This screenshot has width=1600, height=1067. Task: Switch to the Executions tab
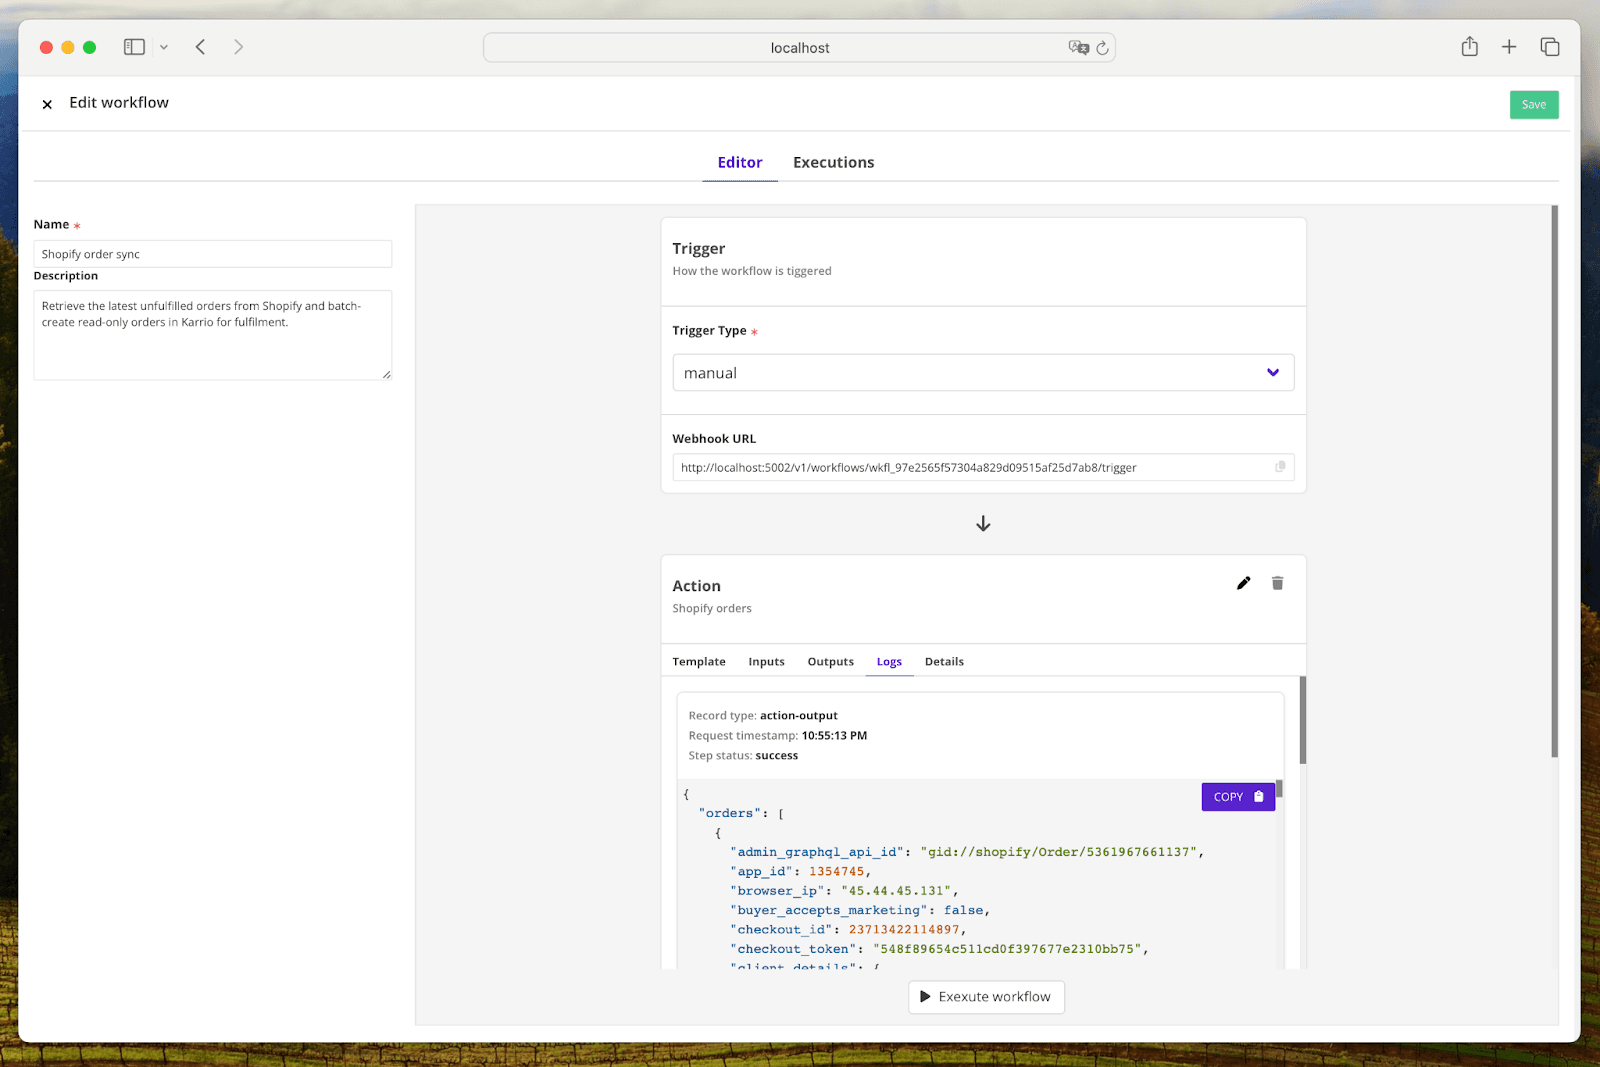833,162
